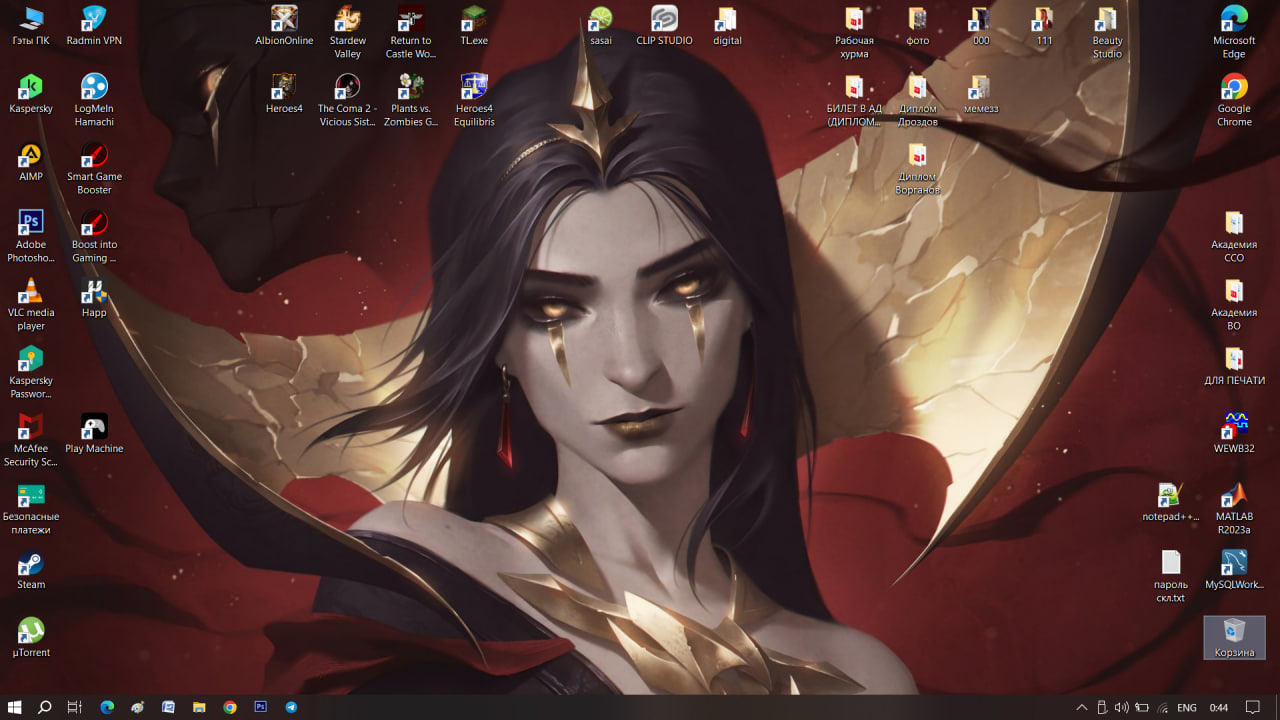This screenshot has height=720, width=1280.
Task: Click the taskbar search button
Action: tap(45, 707)
